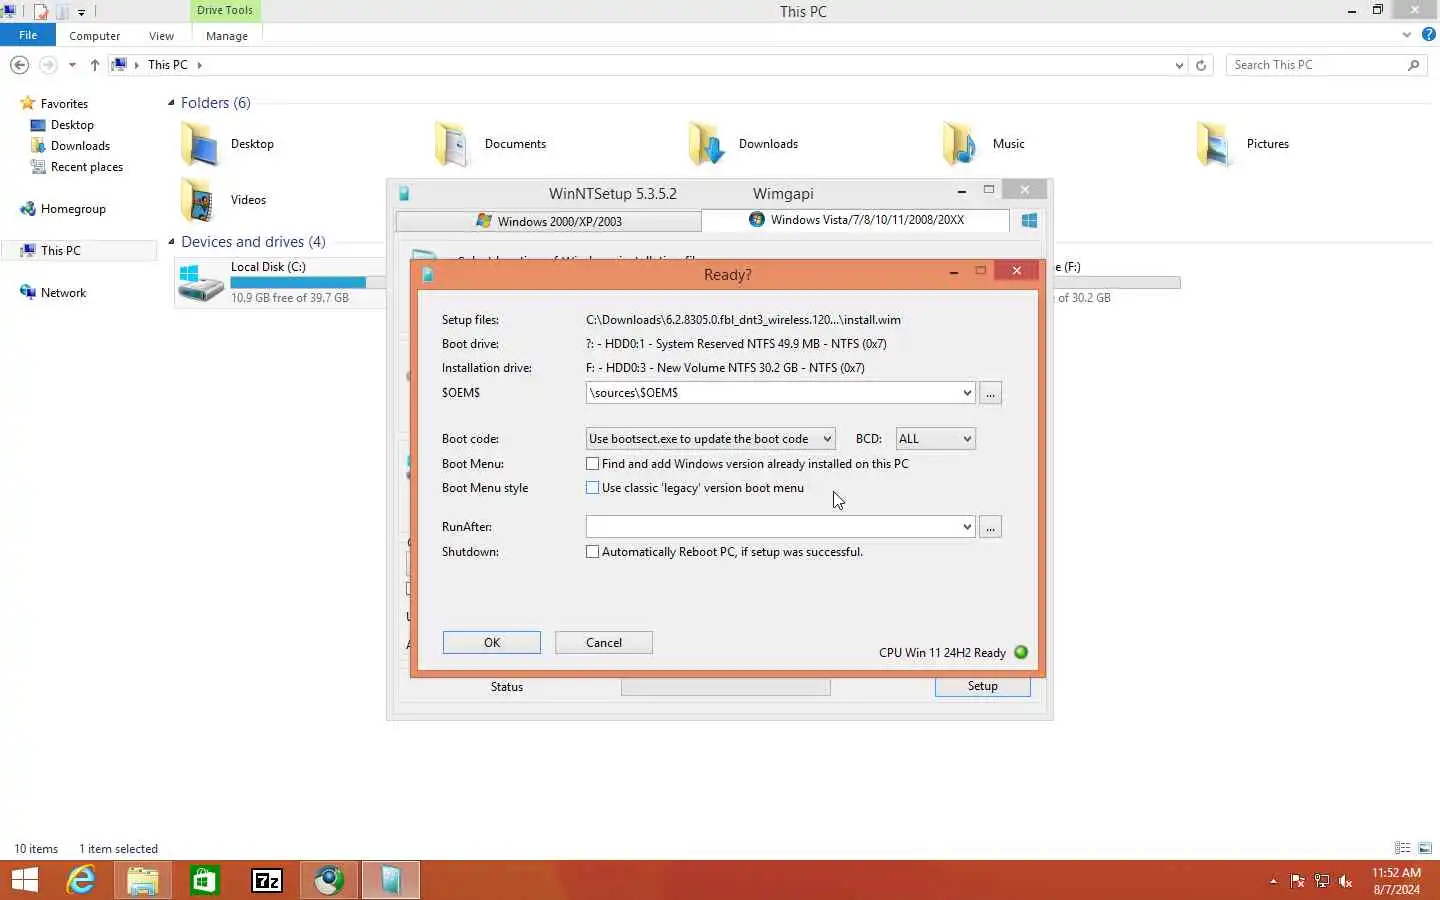Click the Setup button in WinNTSetup
This screenshot has height=900, width=1440.
[983, 686]
